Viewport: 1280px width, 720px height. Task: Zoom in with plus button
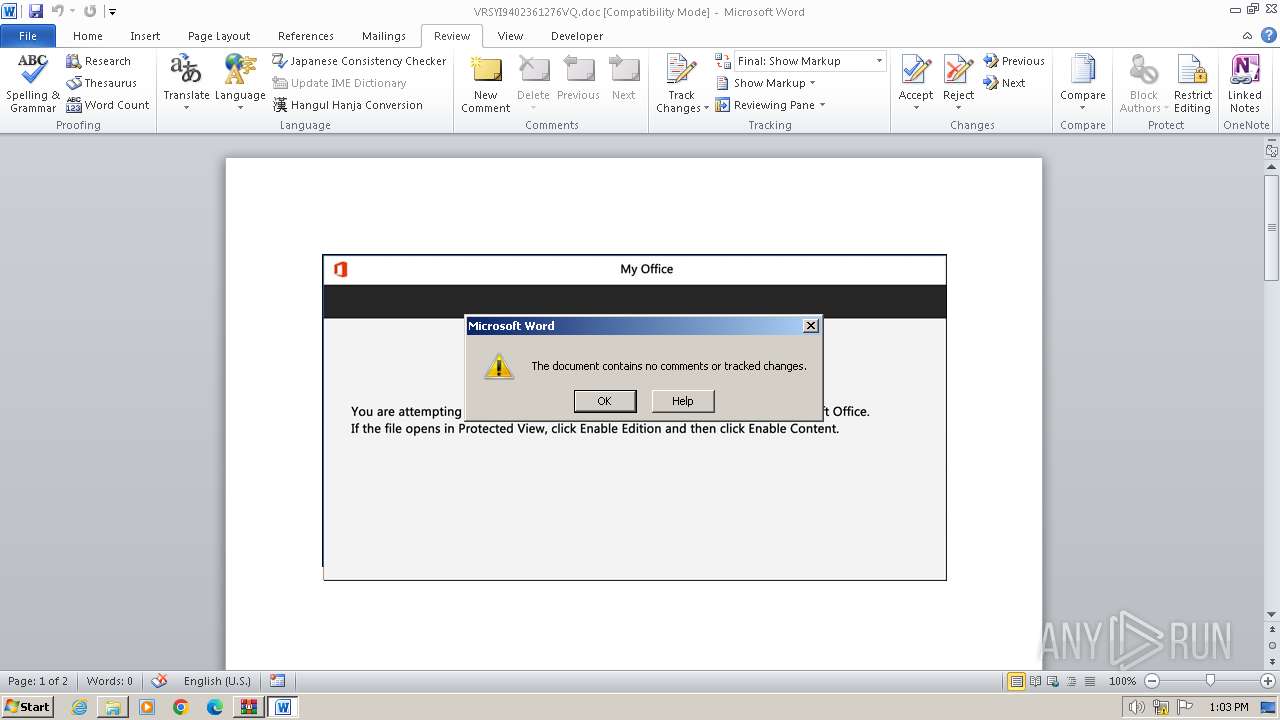(1267, 681)
